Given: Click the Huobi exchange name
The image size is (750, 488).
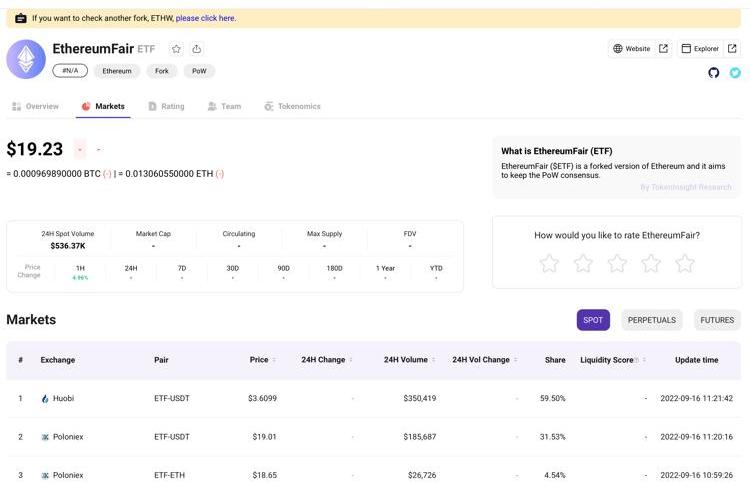Looking at the screenshot, I should 63,399.
